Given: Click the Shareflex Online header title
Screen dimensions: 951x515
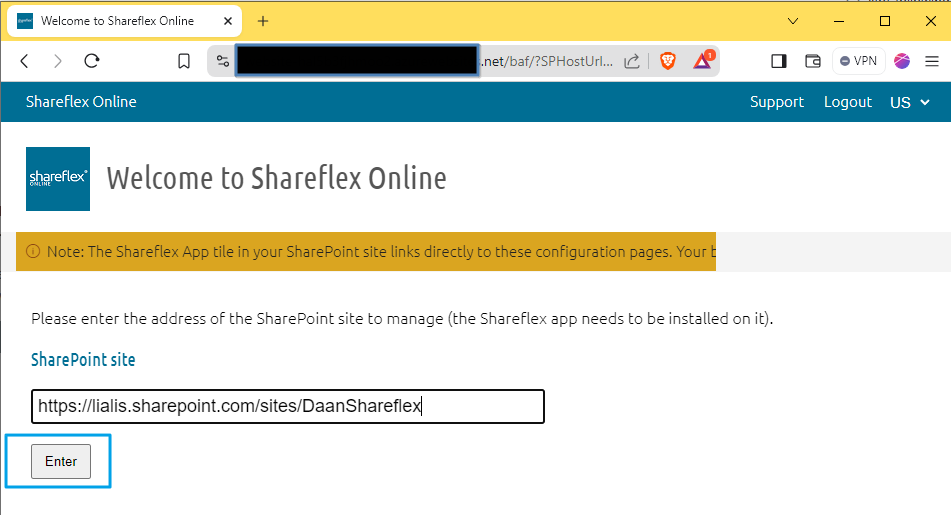Looking at the screenshot, I should pyautogui.click(x=81, y=101).
